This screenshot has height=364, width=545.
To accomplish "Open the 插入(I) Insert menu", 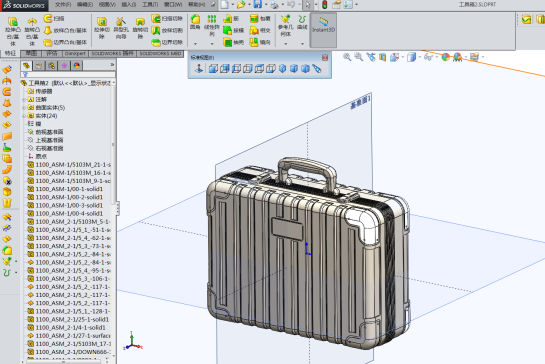I will point(129,5).
